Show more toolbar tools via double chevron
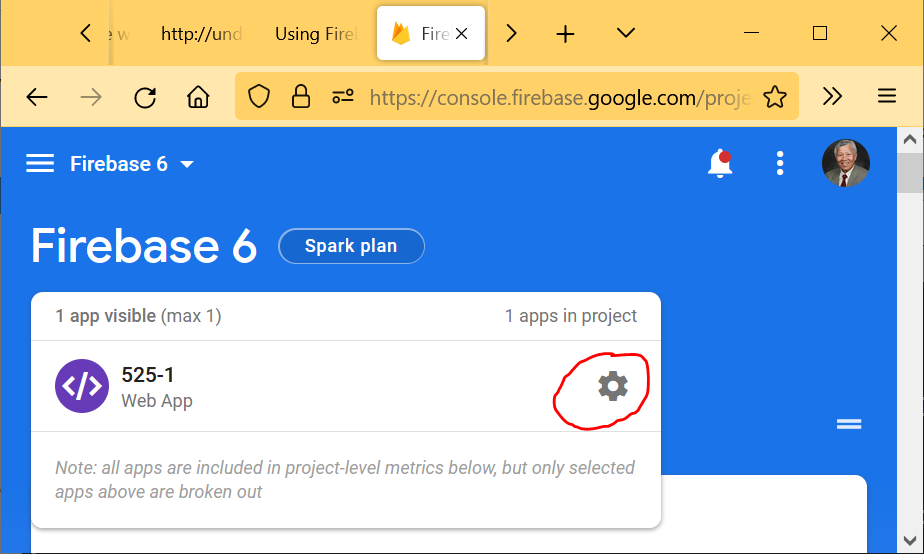The width and height of the screenshot is (924, 554). (832, 97)
